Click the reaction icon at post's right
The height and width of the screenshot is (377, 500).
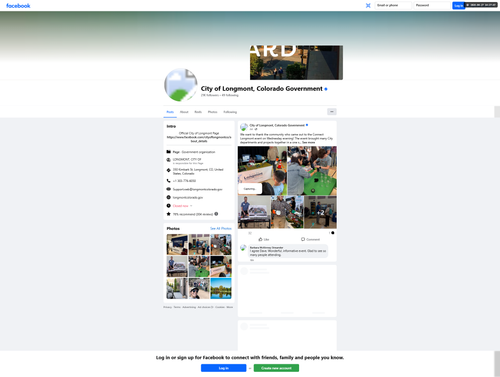[x=332, y=233]
